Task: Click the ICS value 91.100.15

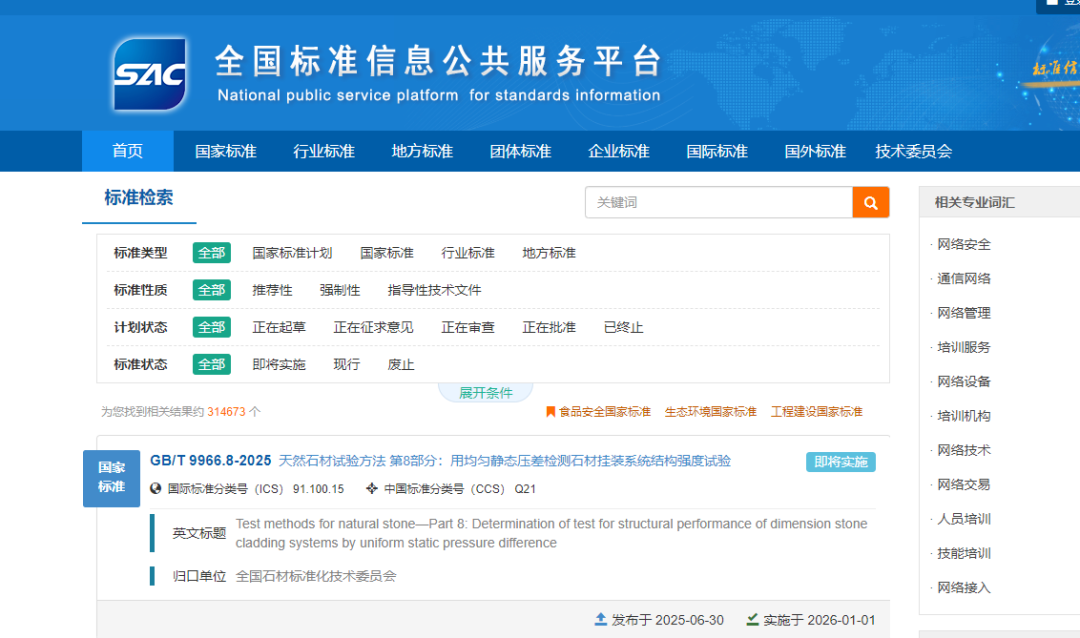Action: click(x=318, y=488)
